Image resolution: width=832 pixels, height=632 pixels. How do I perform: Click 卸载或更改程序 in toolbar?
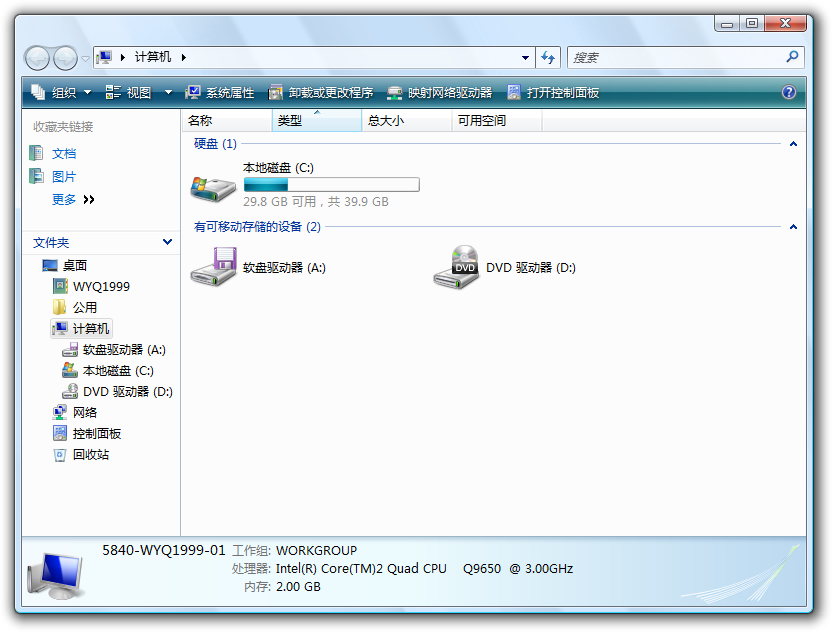pyautogui.click(x=320, y=93)
